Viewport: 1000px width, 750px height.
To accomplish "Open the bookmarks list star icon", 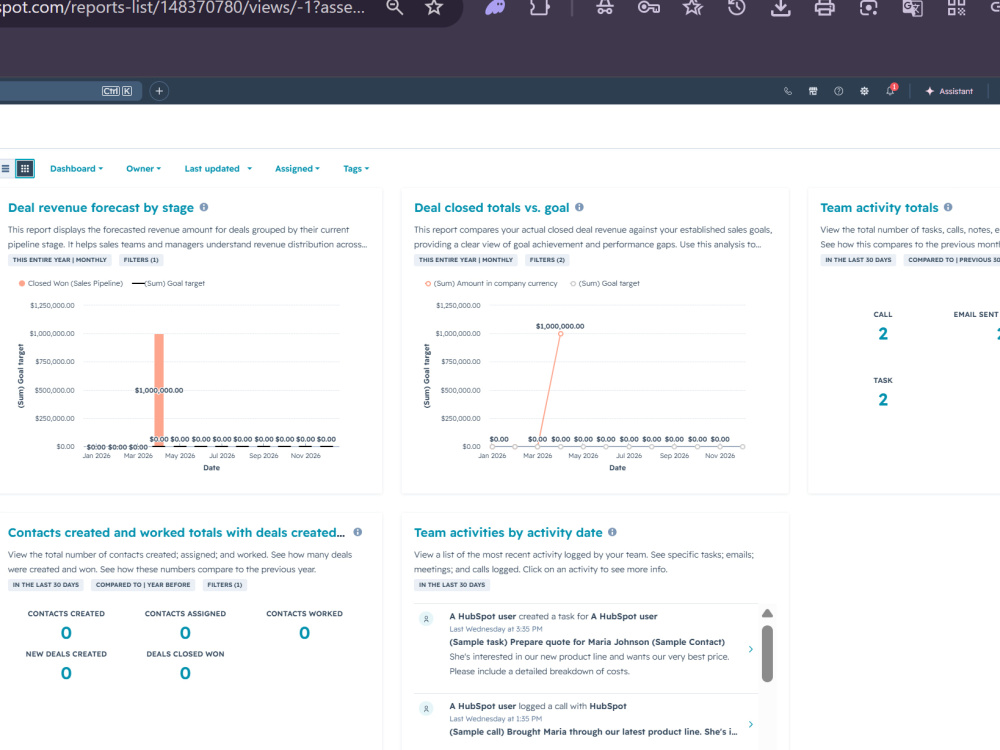I will (693, 8).
